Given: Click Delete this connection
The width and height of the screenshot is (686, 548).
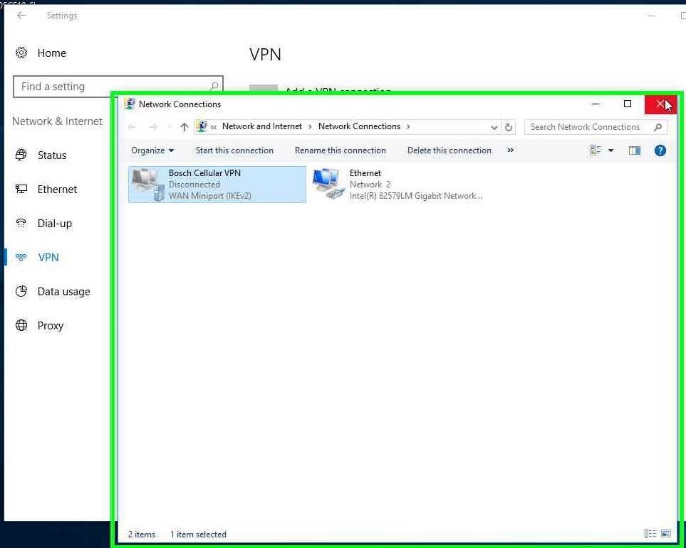Looking at the screenshot, I should (x=449, y=150).
